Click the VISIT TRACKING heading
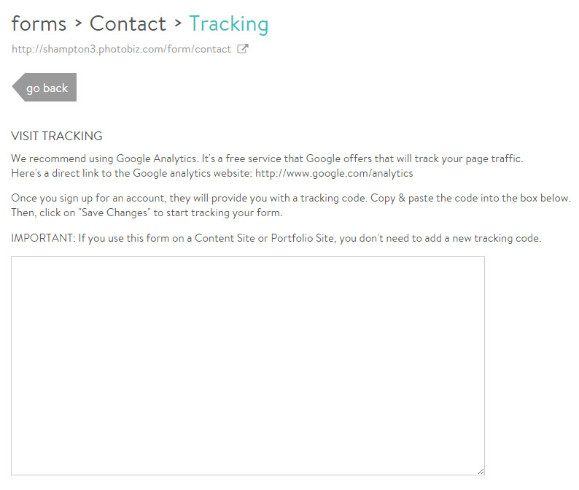The width and height of the screenshot is (579, 490). [57, 136]
